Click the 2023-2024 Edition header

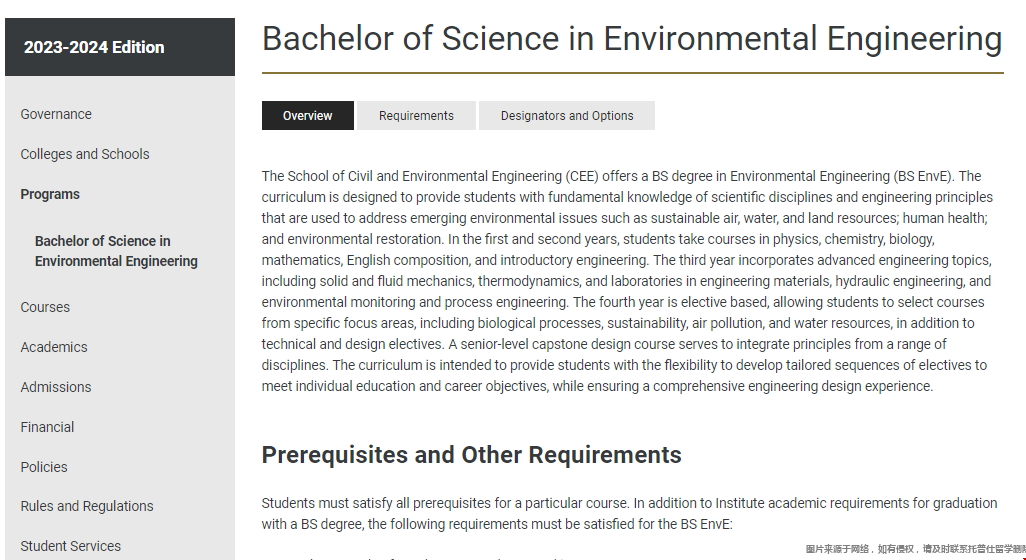click(x=94, y=47)
